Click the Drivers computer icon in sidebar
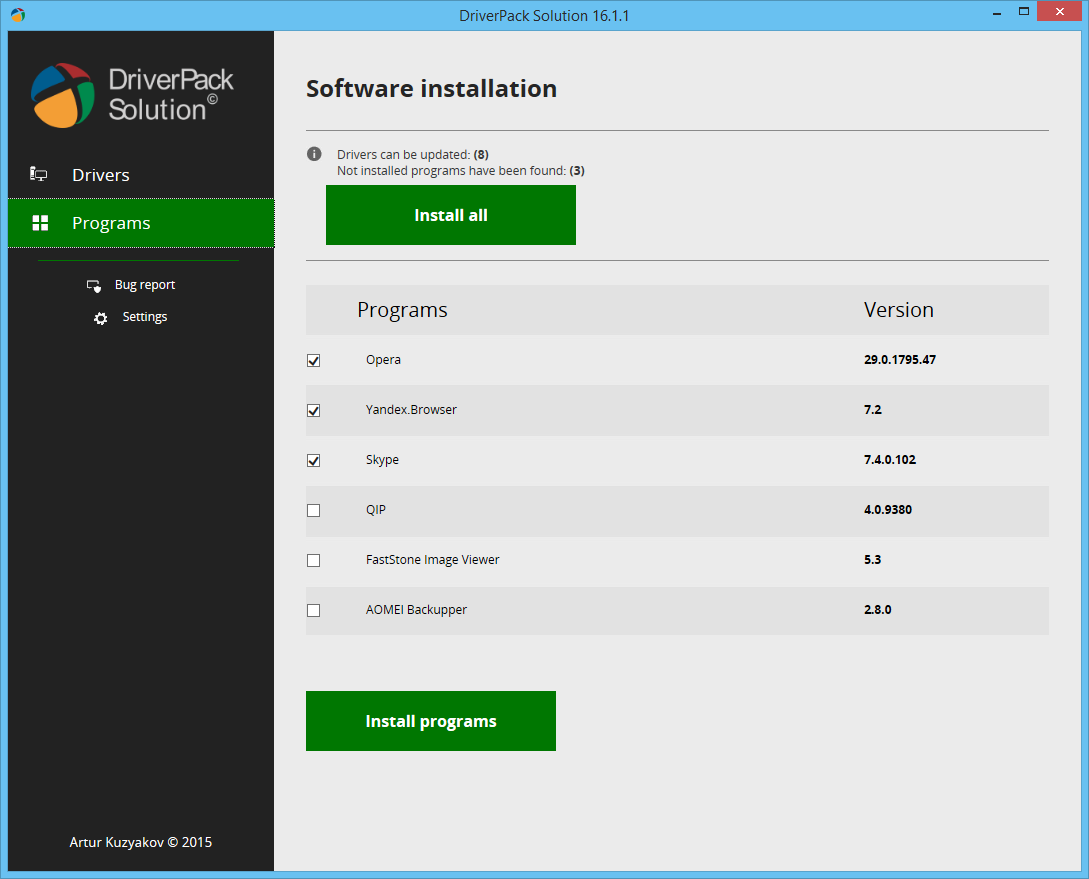Image resolution: width=1089 pixels, height=879 pixels. [39, 175]
